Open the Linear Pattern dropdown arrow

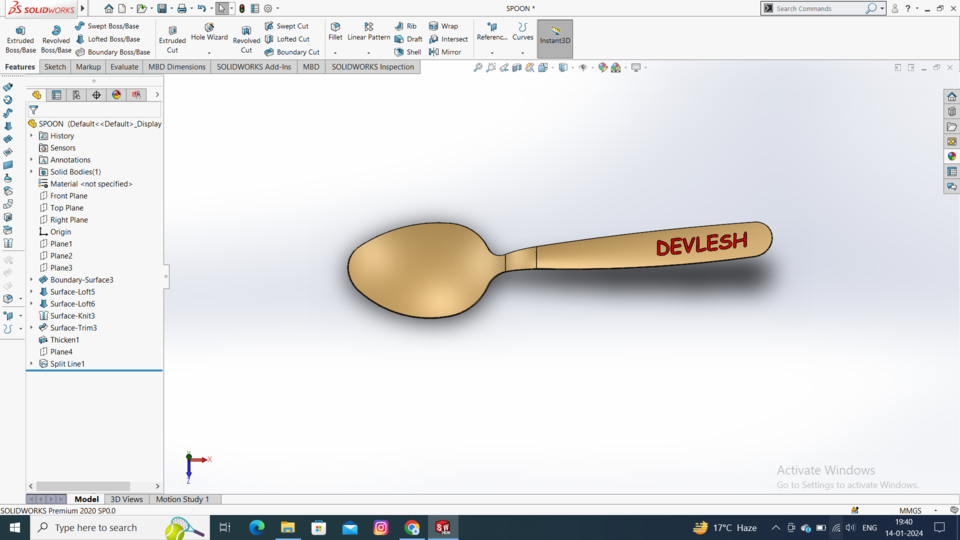click(x=369, y=53)
